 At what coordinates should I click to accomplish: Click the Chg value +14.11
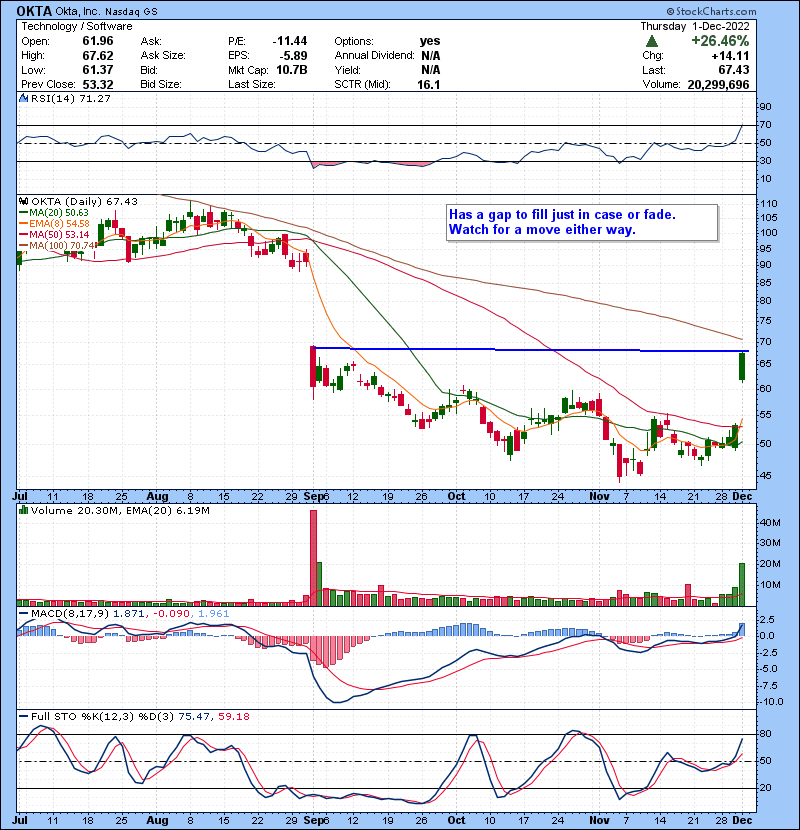(730, 56)
